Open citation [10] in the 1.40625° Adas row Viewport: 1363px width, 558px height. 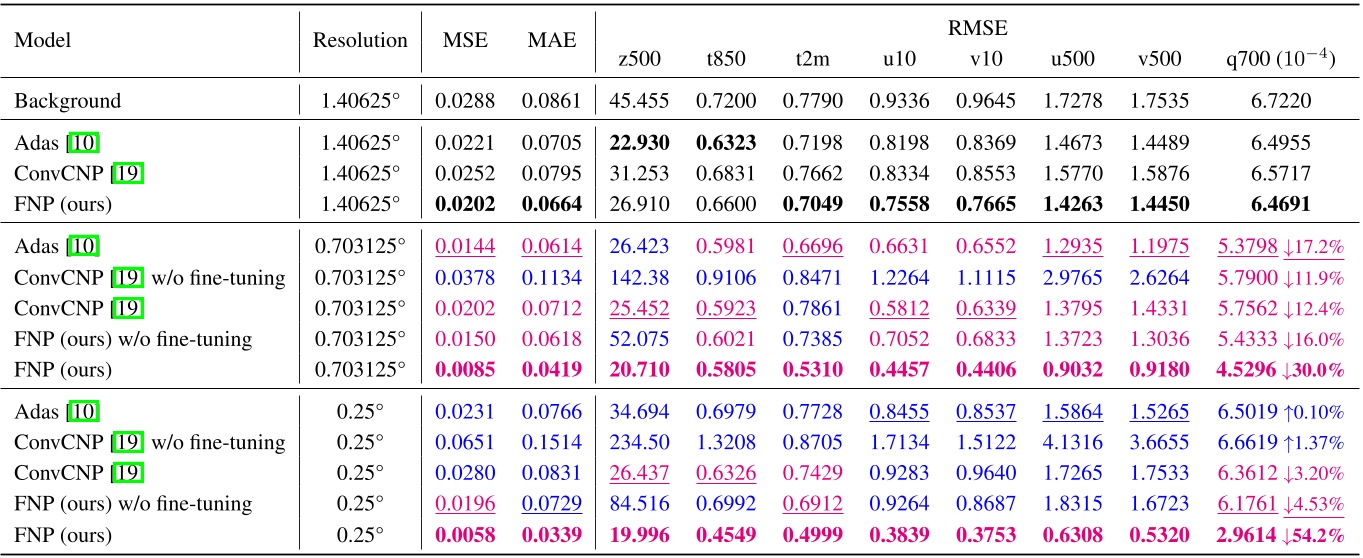pos(85,143)
